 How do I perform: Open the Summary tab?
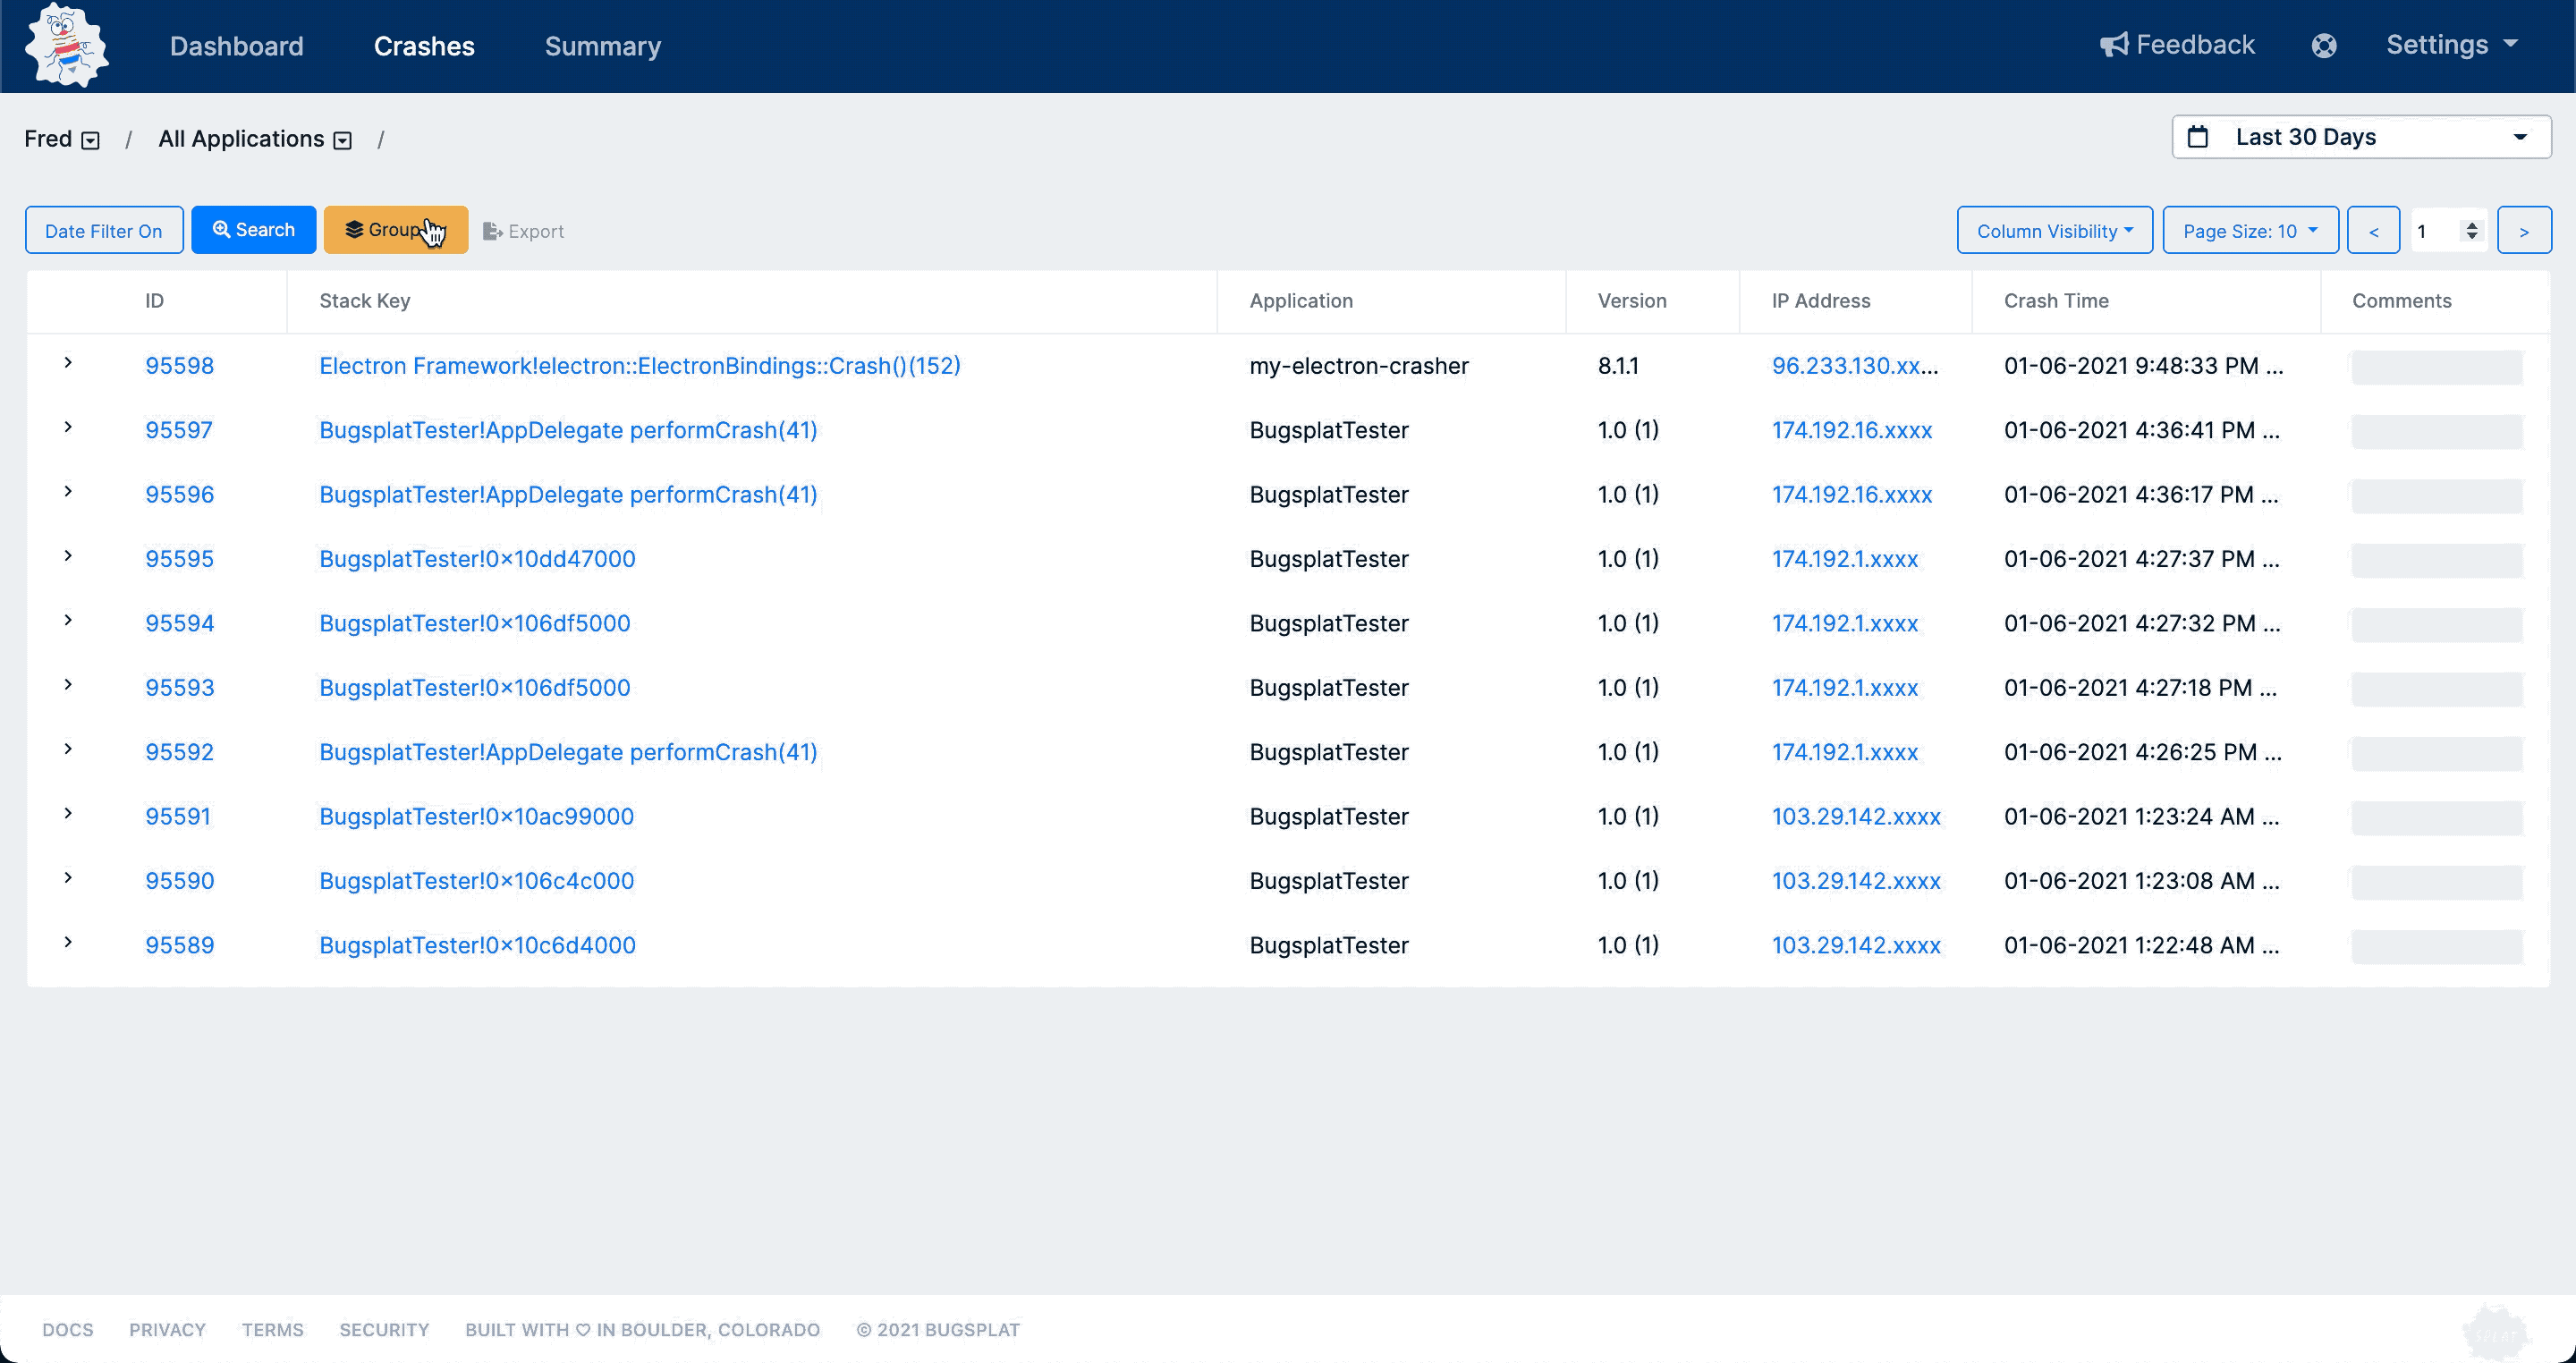pyautogui.click(x=602, y=46)
